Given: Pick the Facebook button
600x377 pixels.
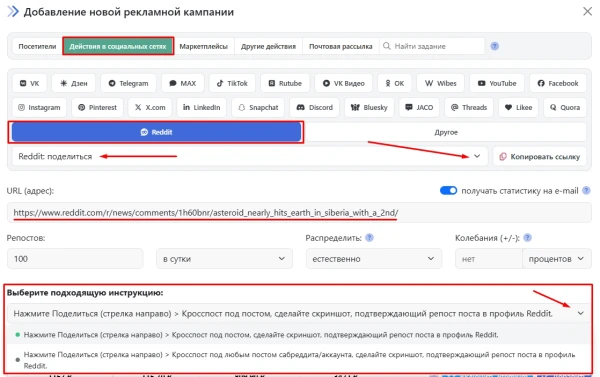Looking at the screenshot, I should click(558, 83).
